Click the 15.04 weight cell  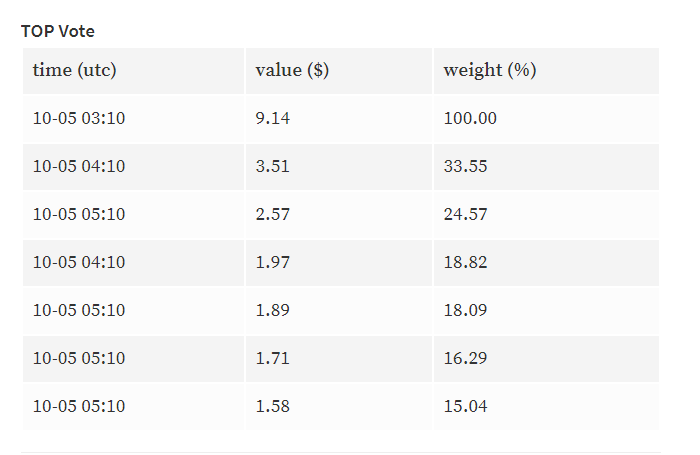coord(546,407)
